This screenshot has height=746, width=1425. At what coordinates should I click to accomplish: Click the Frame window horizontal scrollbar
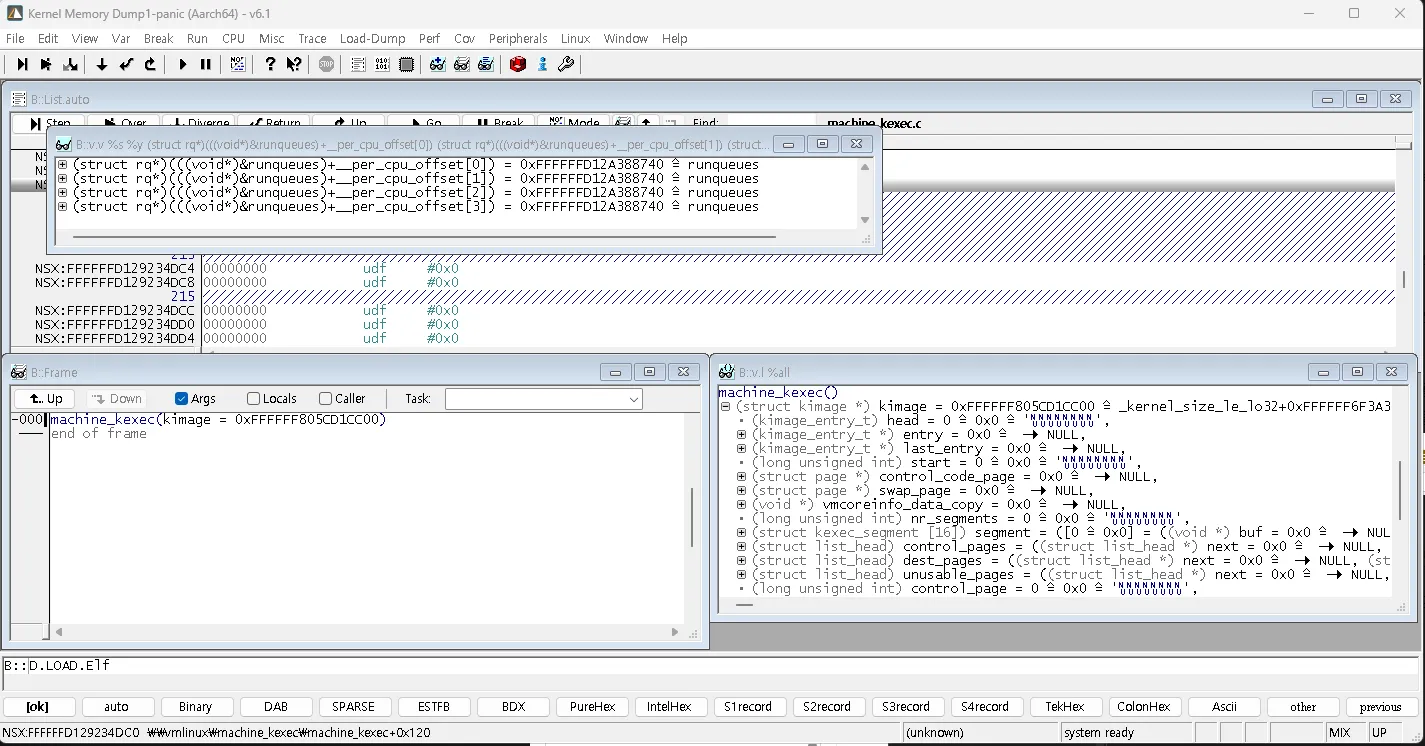coord(365,632)
